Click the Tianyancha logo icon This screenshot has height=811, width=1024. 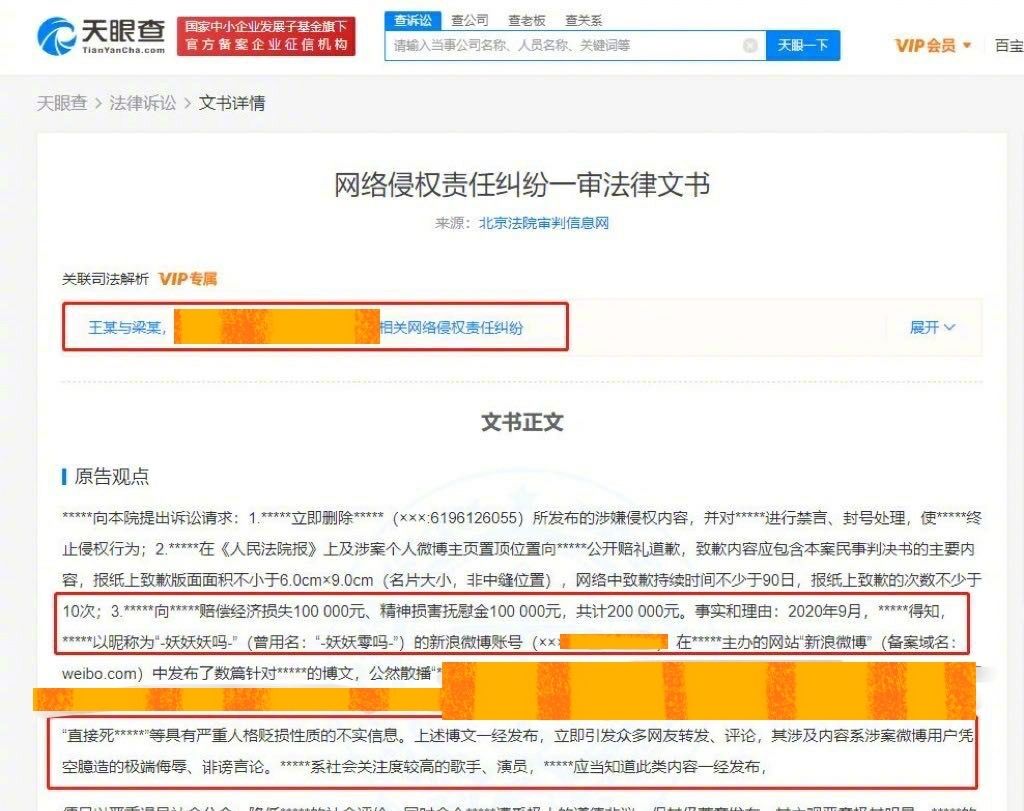[57, 35]
